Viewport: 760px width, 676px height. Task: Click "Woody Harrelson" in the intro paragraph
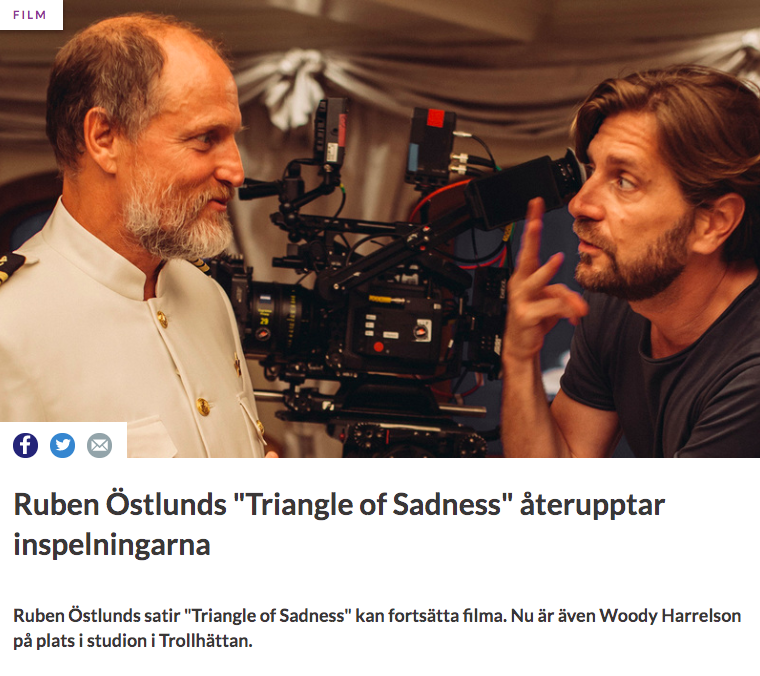[x=670, y=615]
